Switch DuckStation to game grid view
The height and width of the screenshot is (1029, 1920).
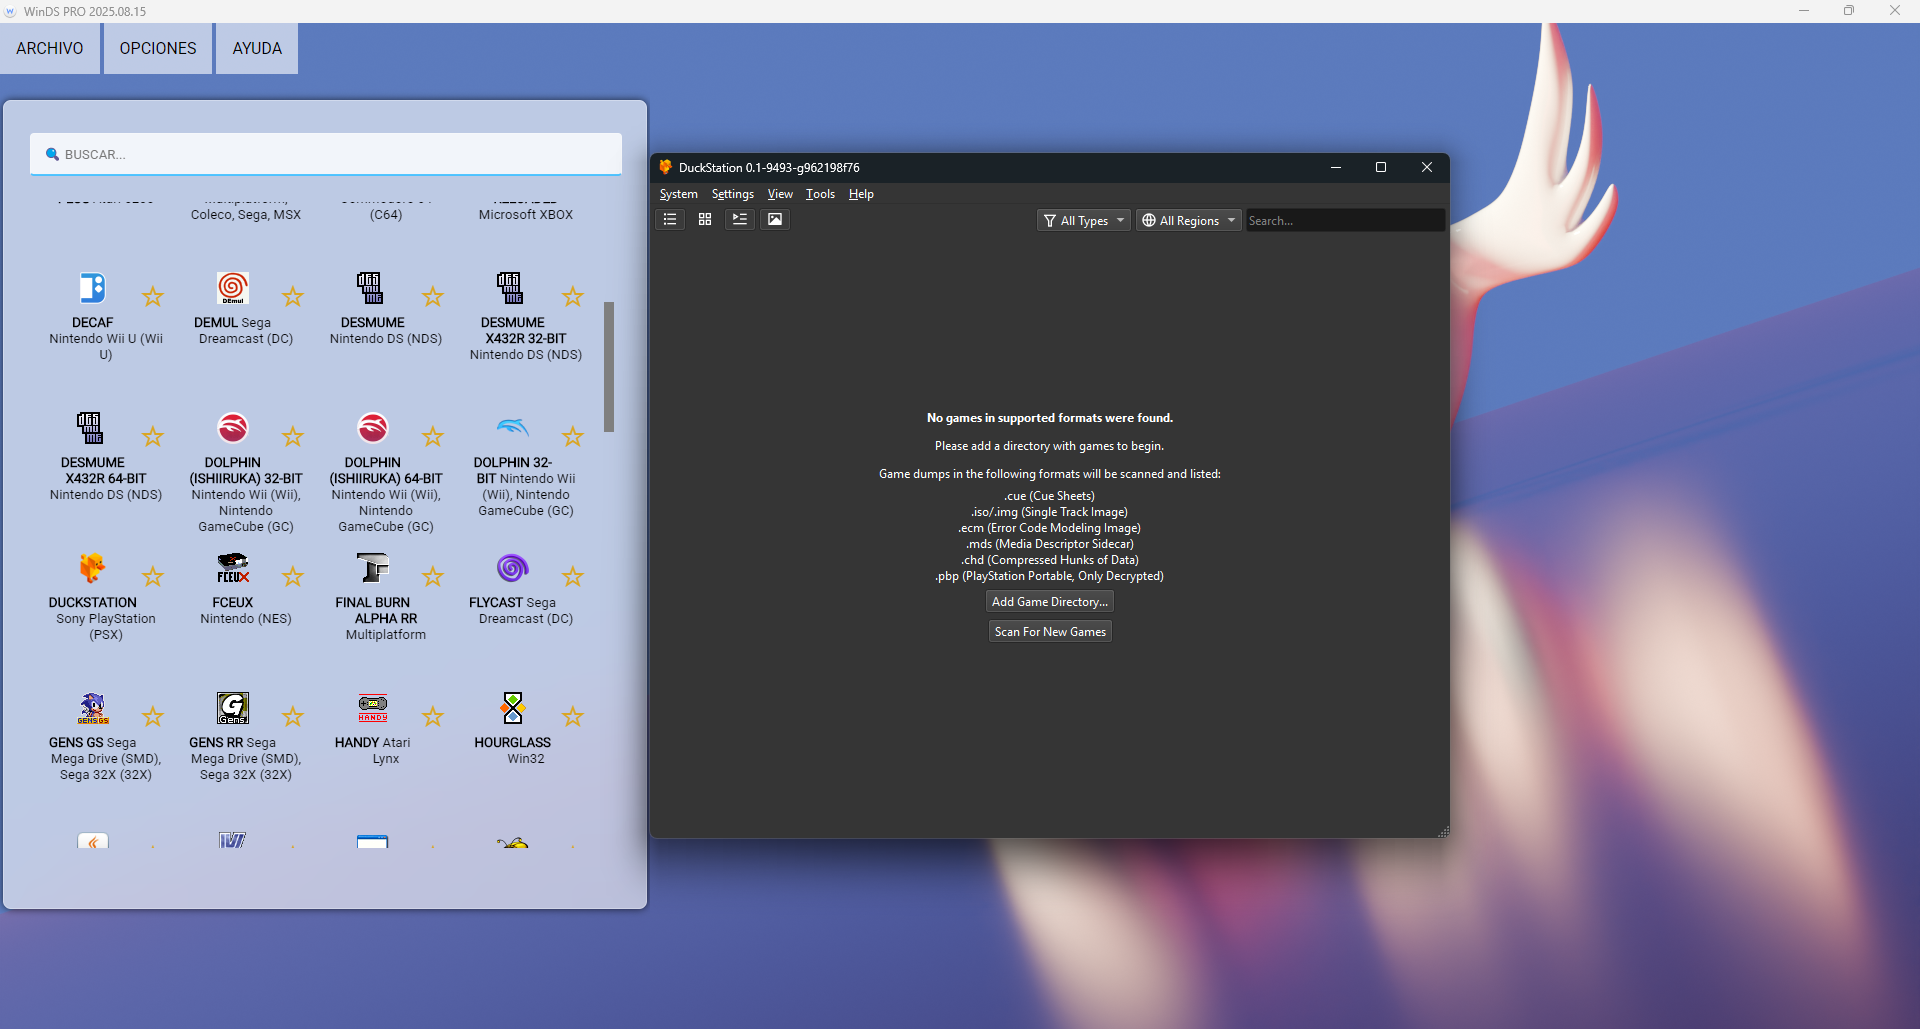pyautogui.click(x=705, y=220)
